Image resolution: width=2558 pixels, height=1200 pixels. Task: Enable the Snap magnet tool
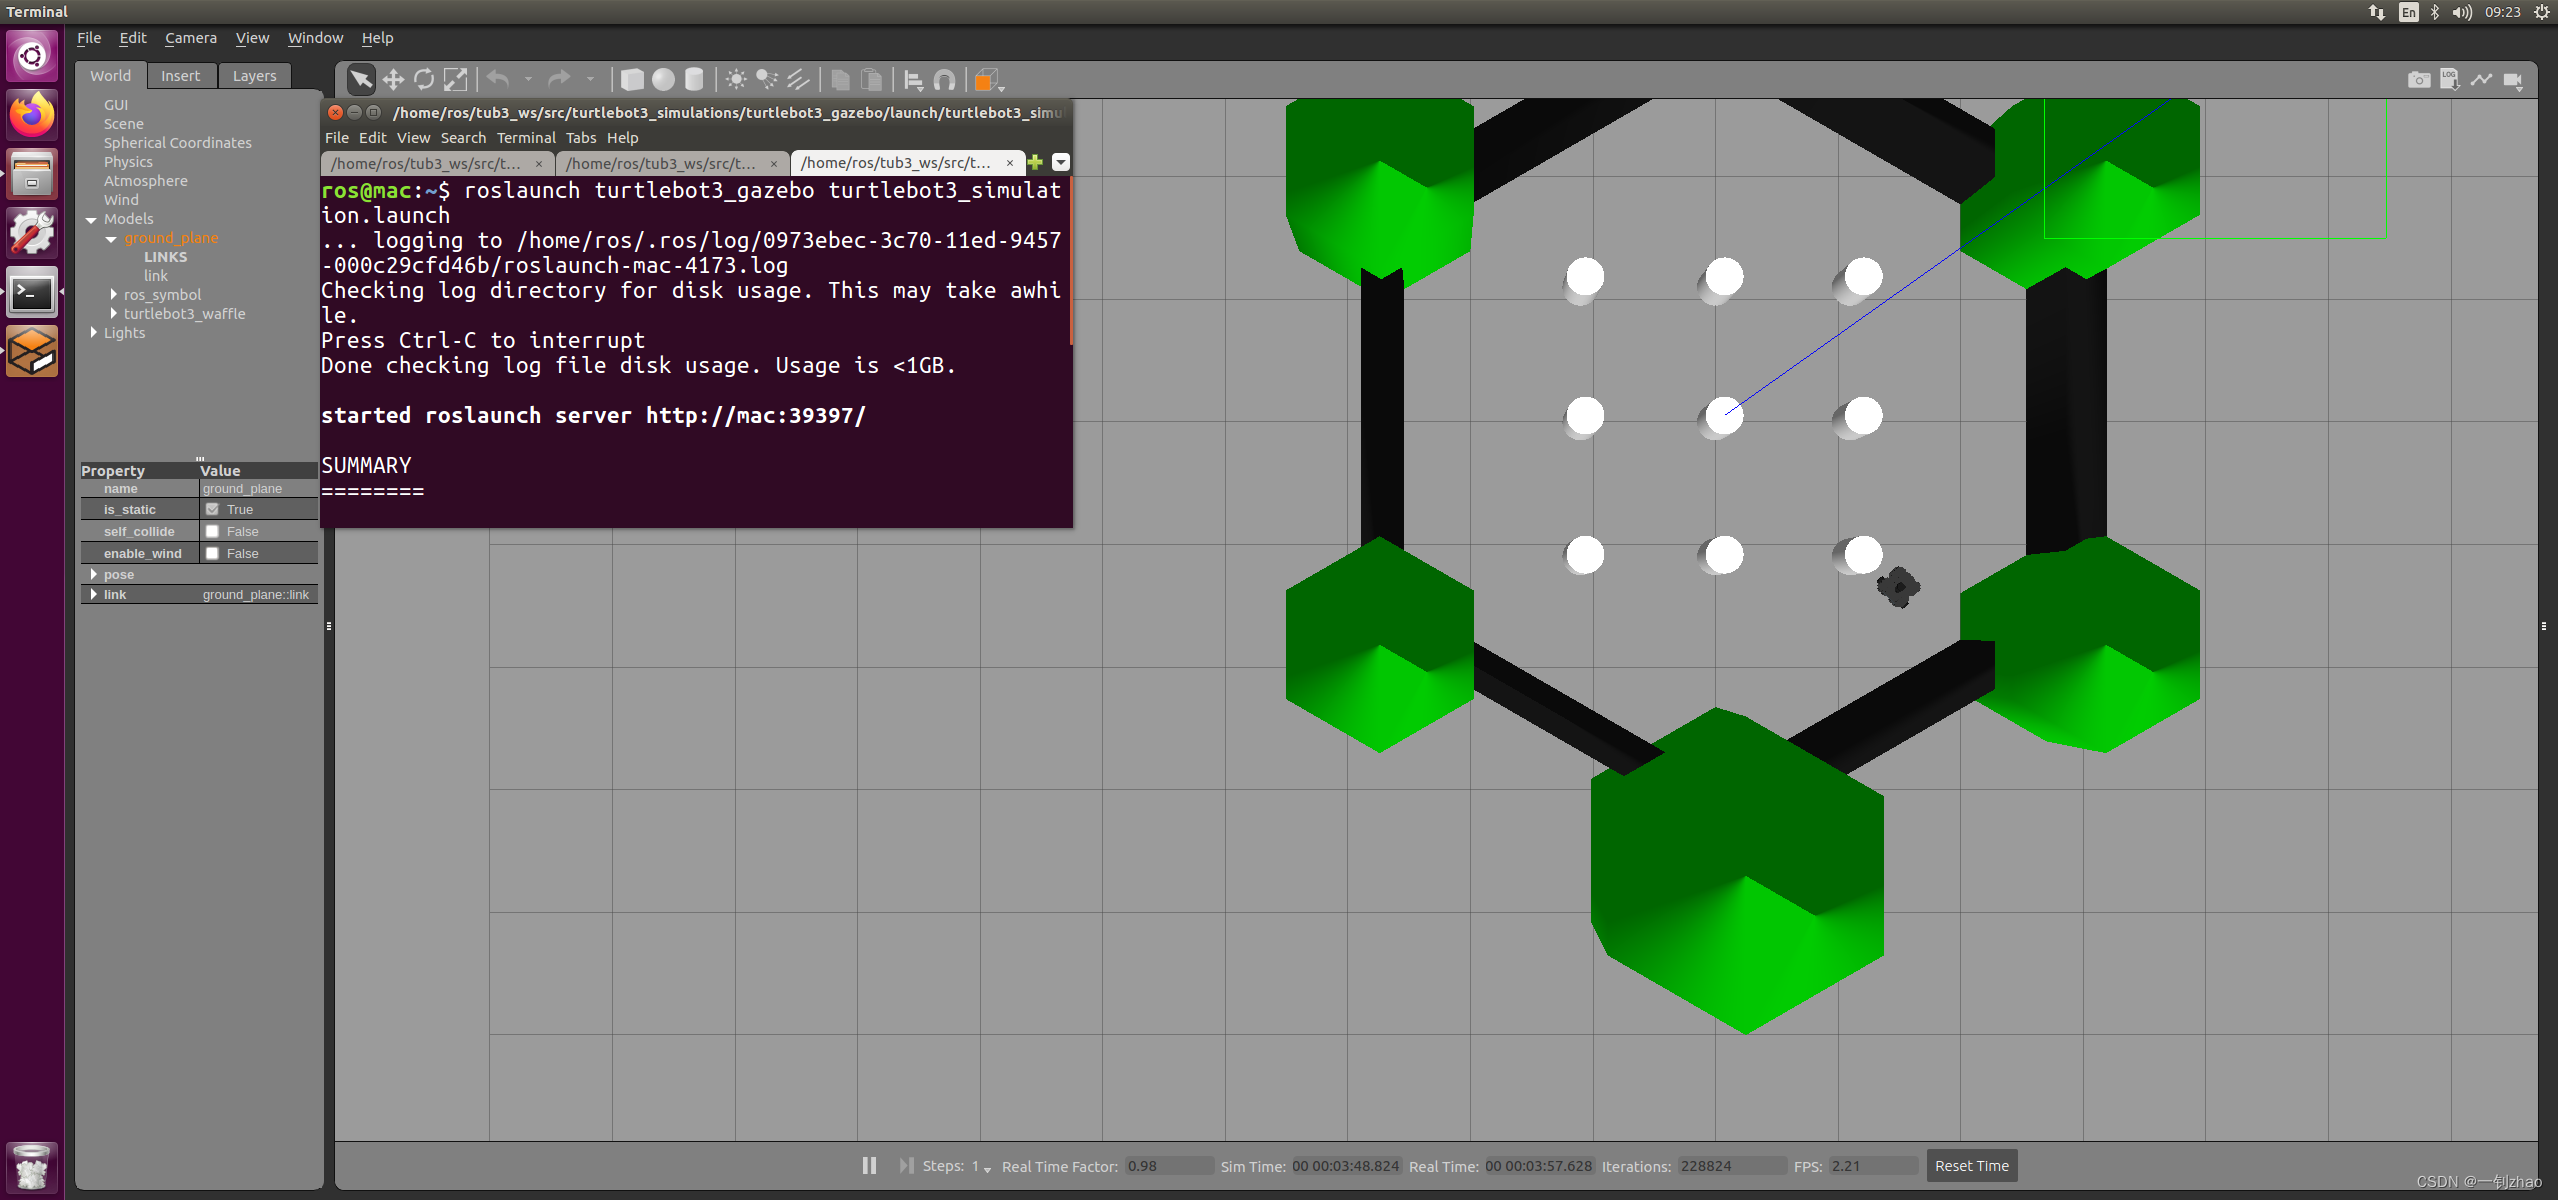click(944, 80)
